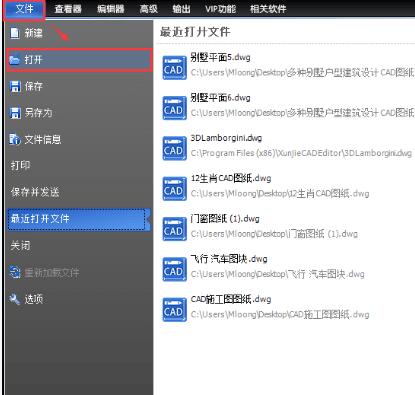The image size is (415, 395).
Task: Open recent file 别墅平面5.dwg
Action: coord(220,57)
